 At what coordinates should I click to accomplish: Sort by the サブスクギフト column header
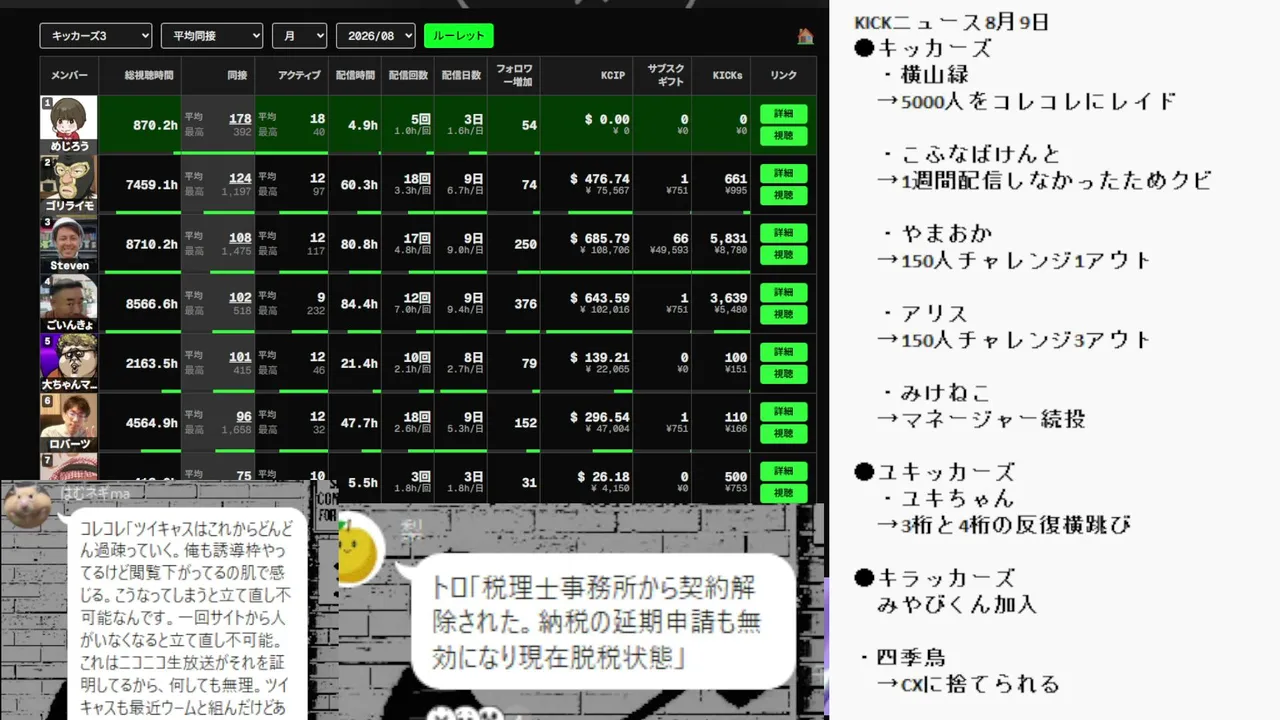[x=664, y=75]
